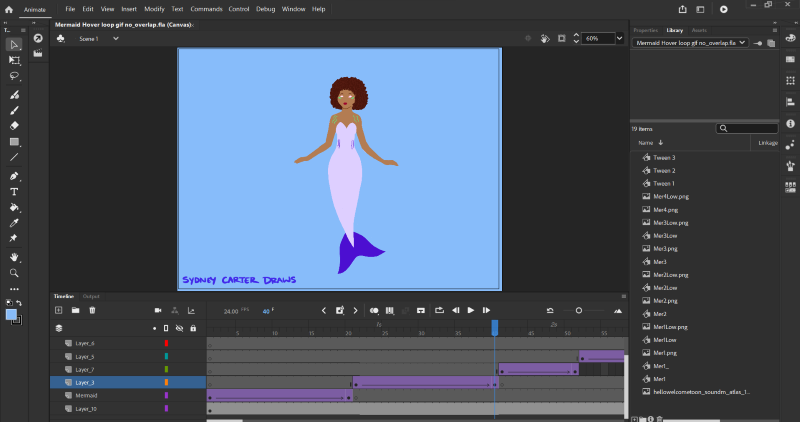
Task: Select the Classic Brush tool
Action: [x=14, y=110]
